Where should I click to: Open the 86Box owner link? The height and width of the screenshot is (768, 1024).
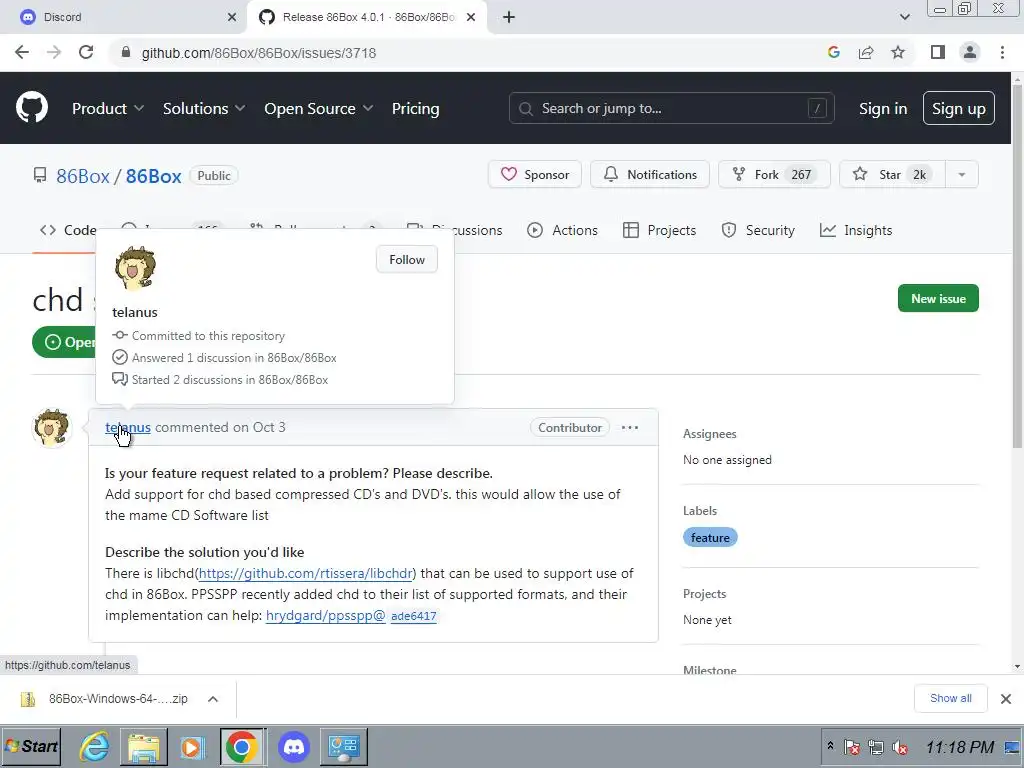[x=83, y=176]
